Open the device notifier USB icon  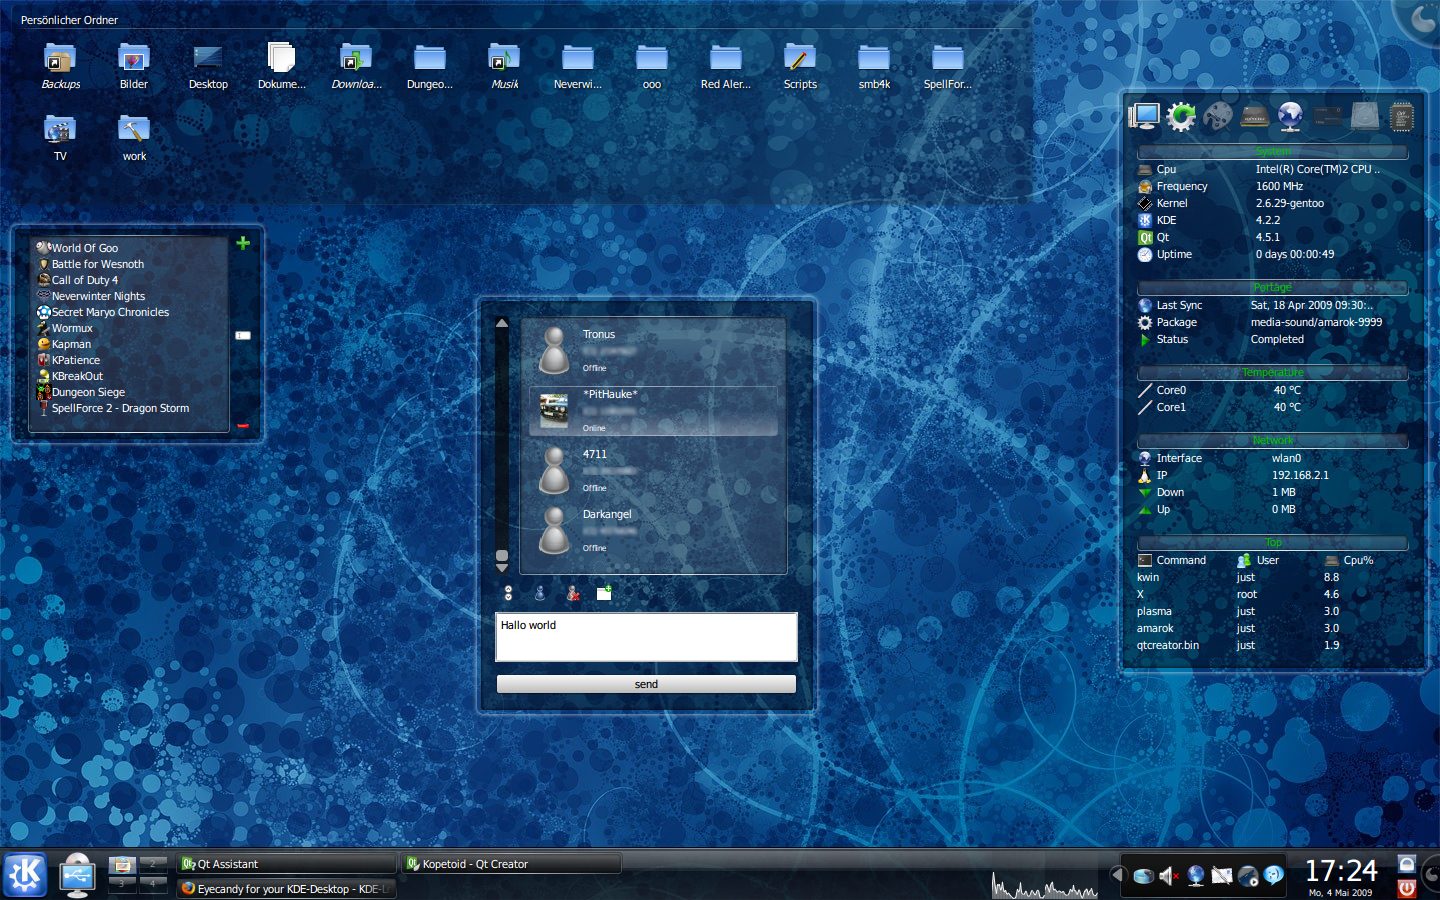(77, 875)
